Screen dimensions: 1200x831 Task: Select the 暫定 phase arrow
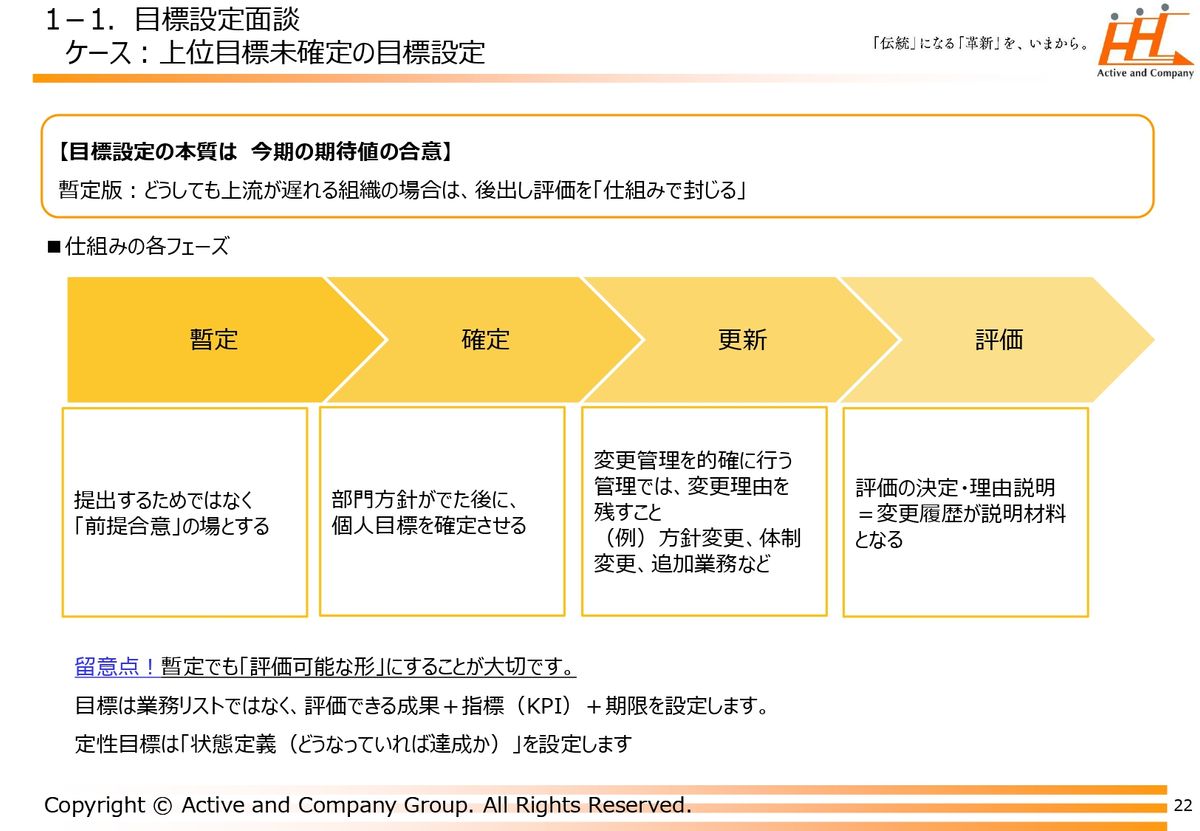coord(213,340)
